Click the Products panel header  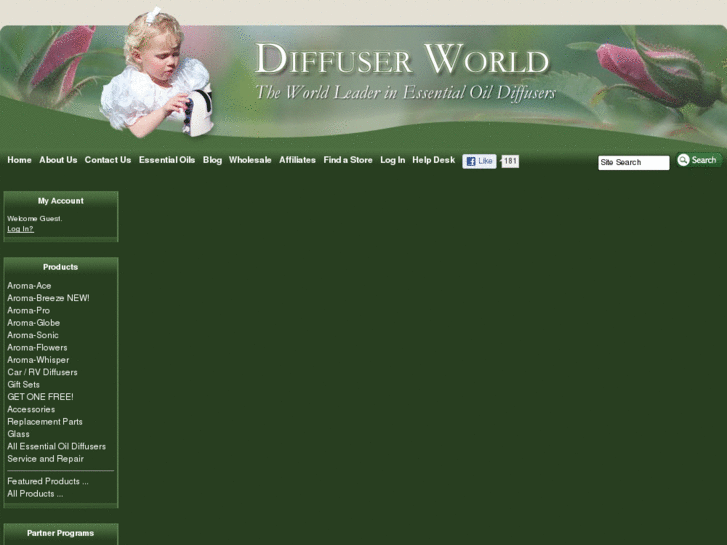(61, 267)
